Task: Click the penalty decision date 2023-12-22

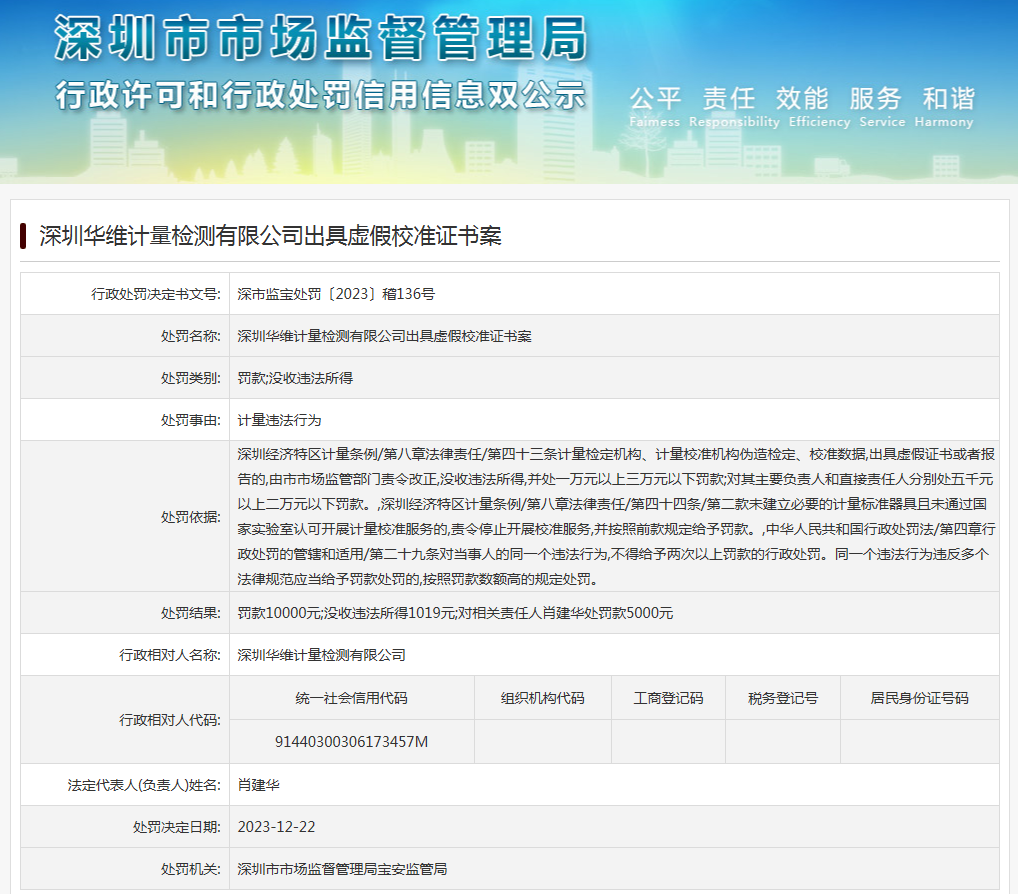Action: tap(276, 827)
